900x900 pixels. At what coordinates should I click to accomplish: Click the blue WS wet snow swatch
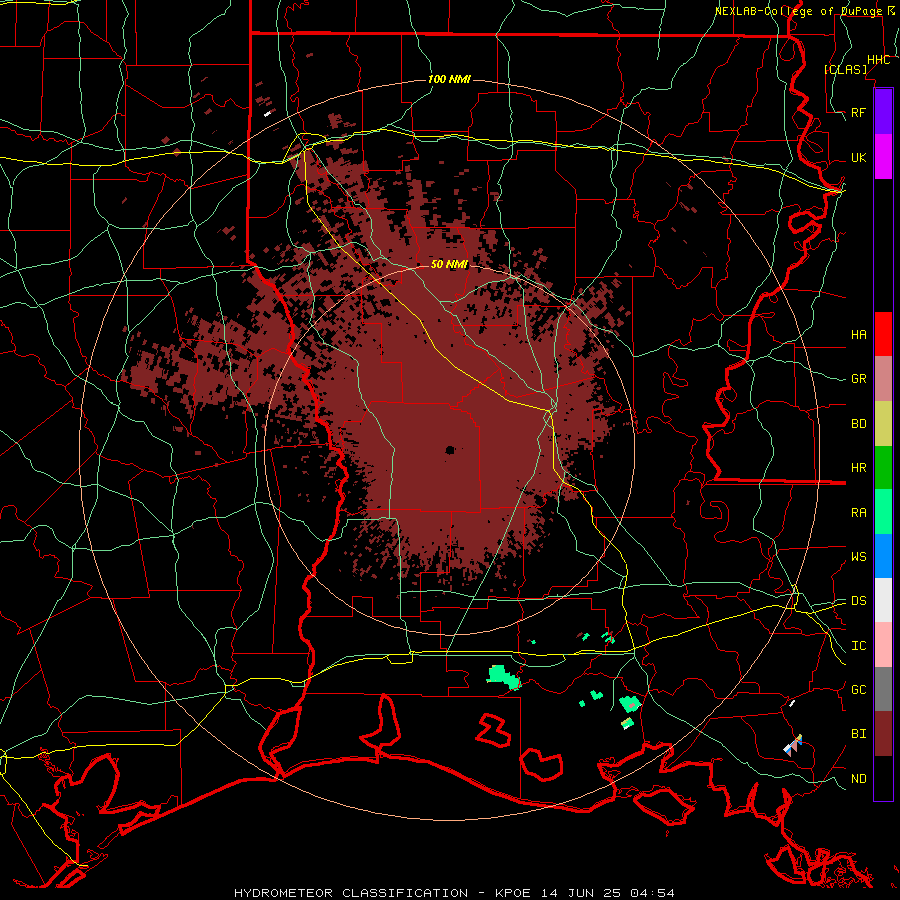883,556
